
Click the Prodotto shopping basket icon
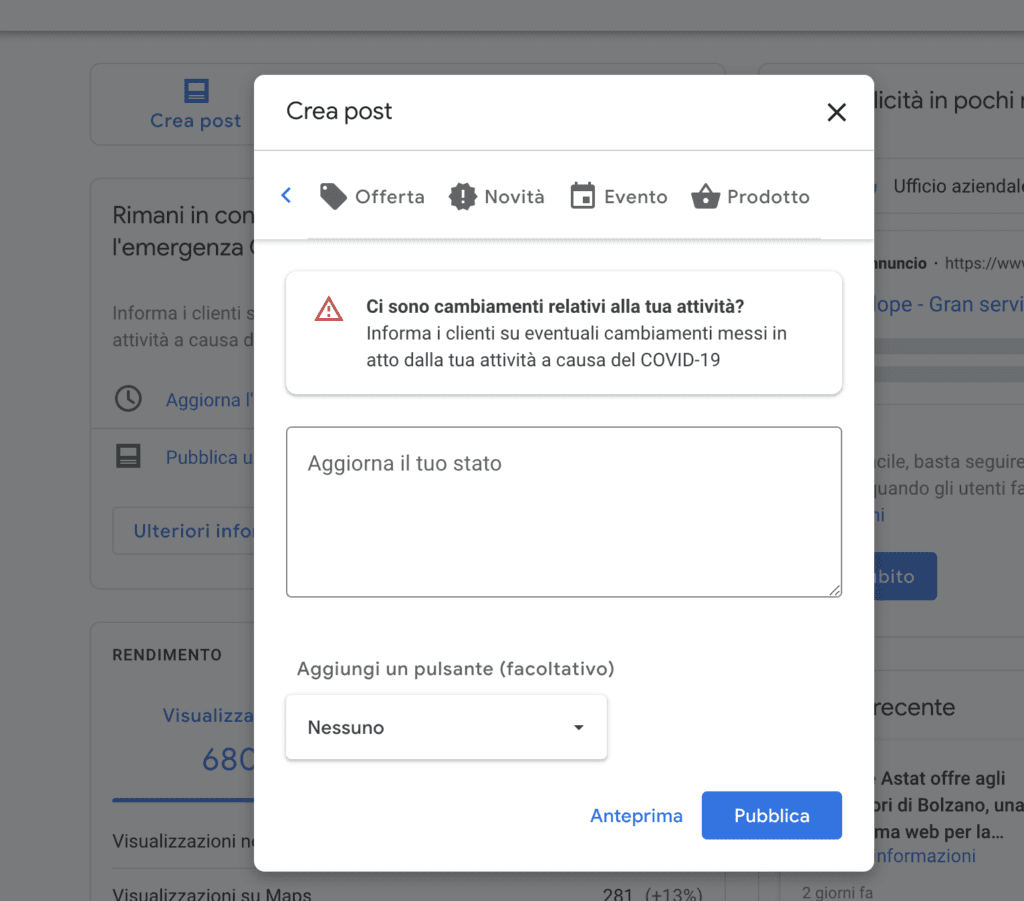pos(705,196)
